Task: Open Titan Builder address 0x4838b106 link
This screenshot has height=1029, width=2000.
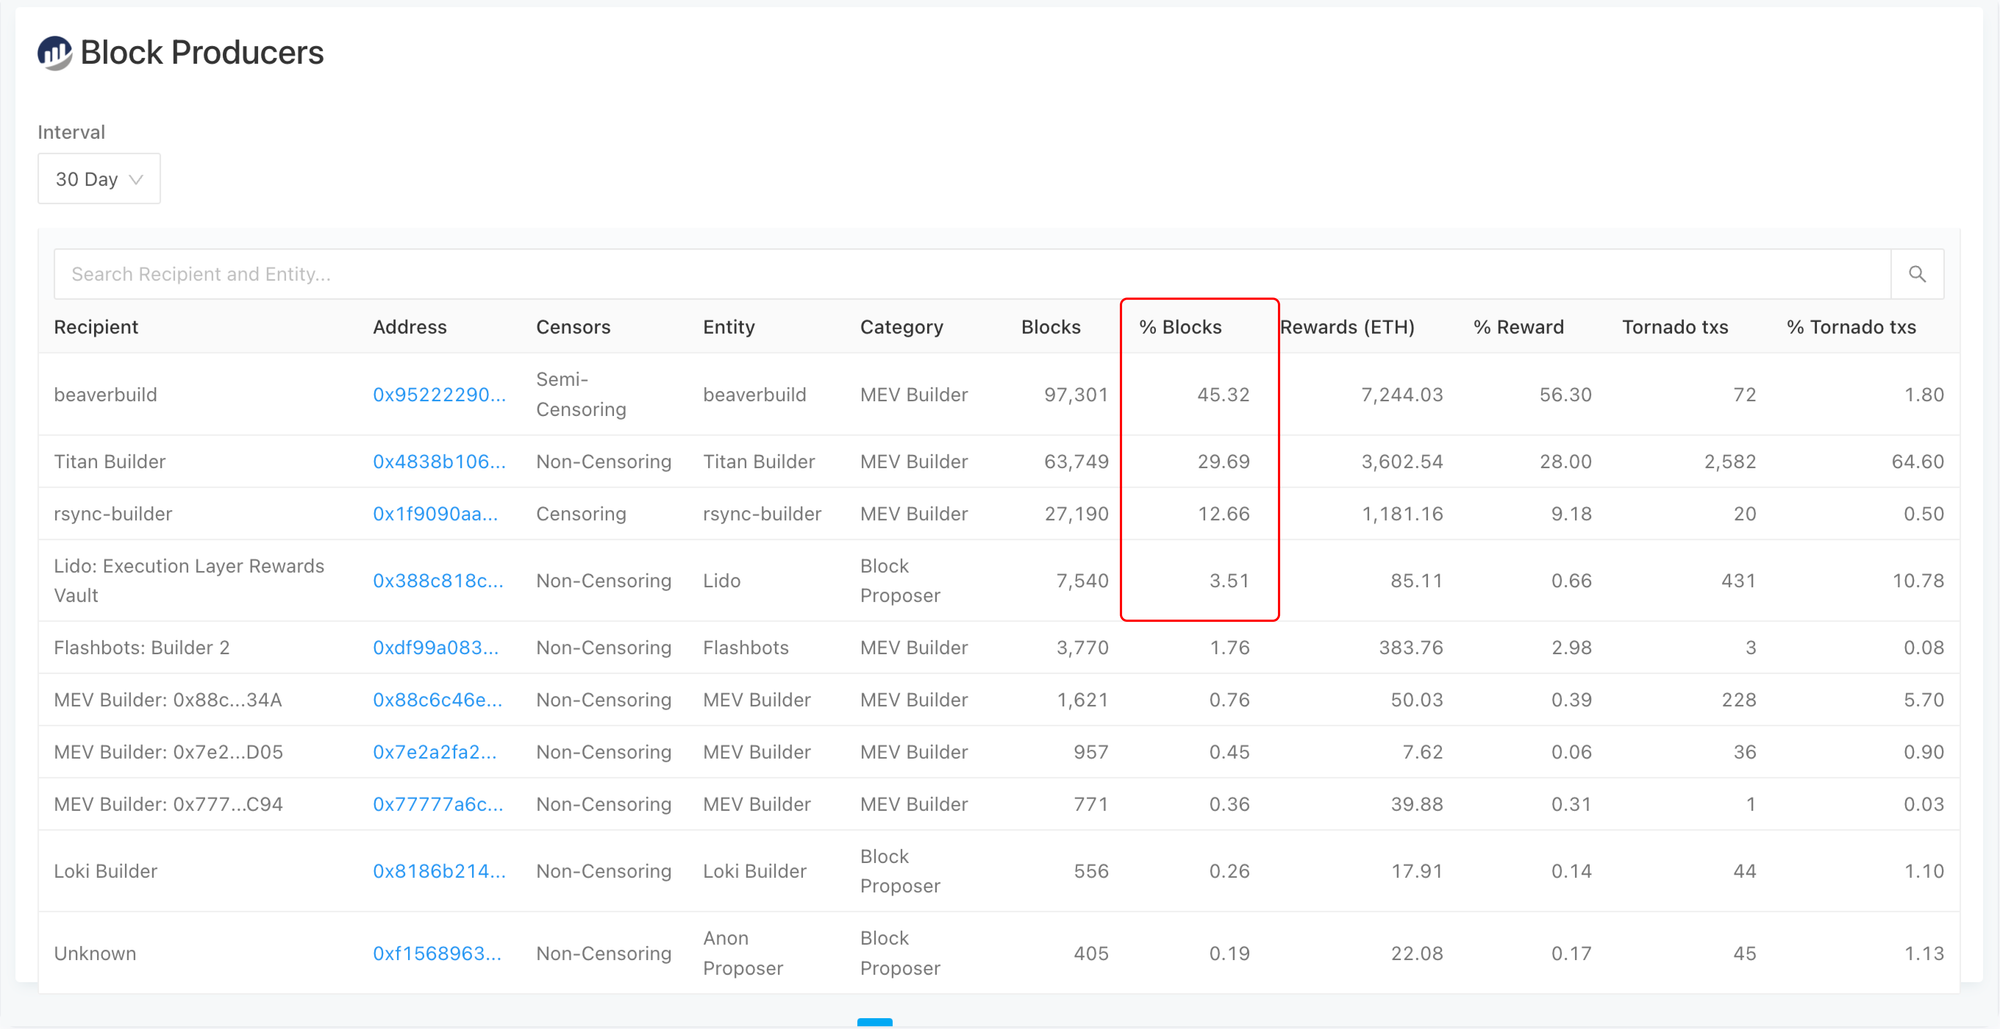Action: coord(439,462)
